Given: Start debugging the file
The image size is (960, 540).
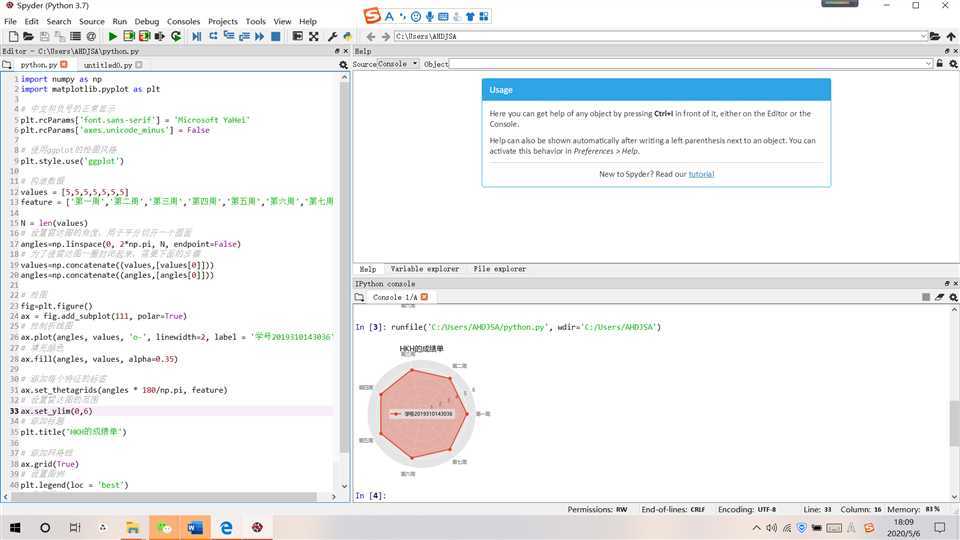Looking at the screenshot, I should [x=197, y=37].
